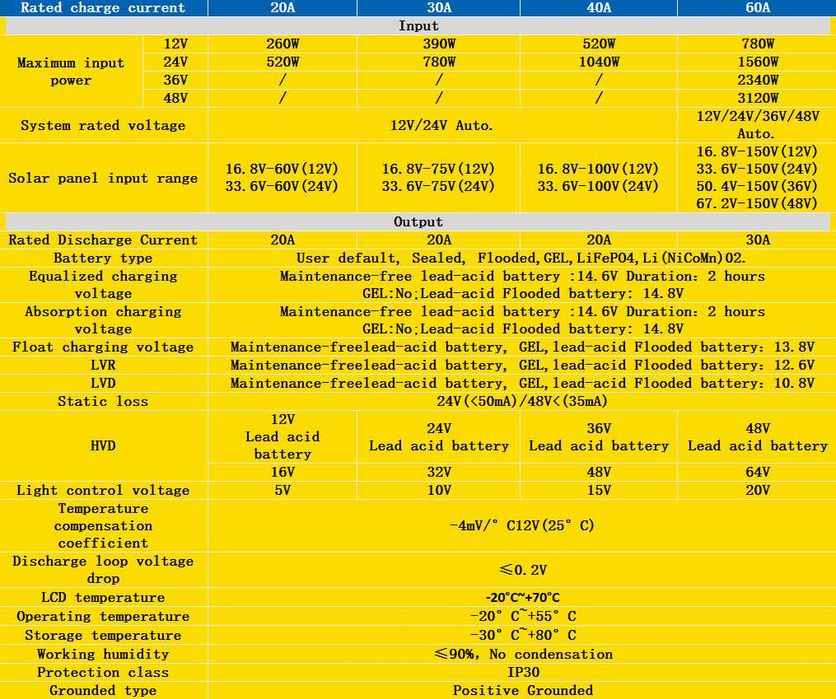Click 'Temperature compensation coefficient' label
Screen dimensions: 836x699
point(103,526)
